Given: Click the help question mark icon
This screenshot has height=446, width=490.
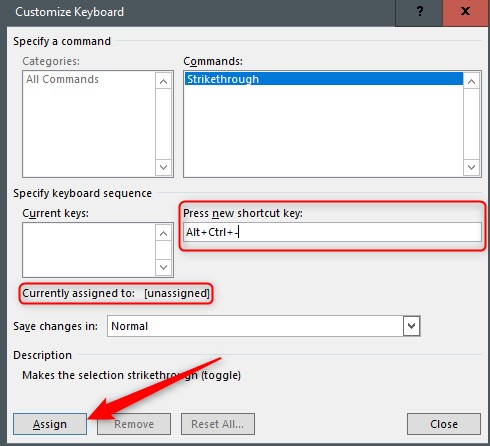Looking at the screenshot, I should pos(420,12).
